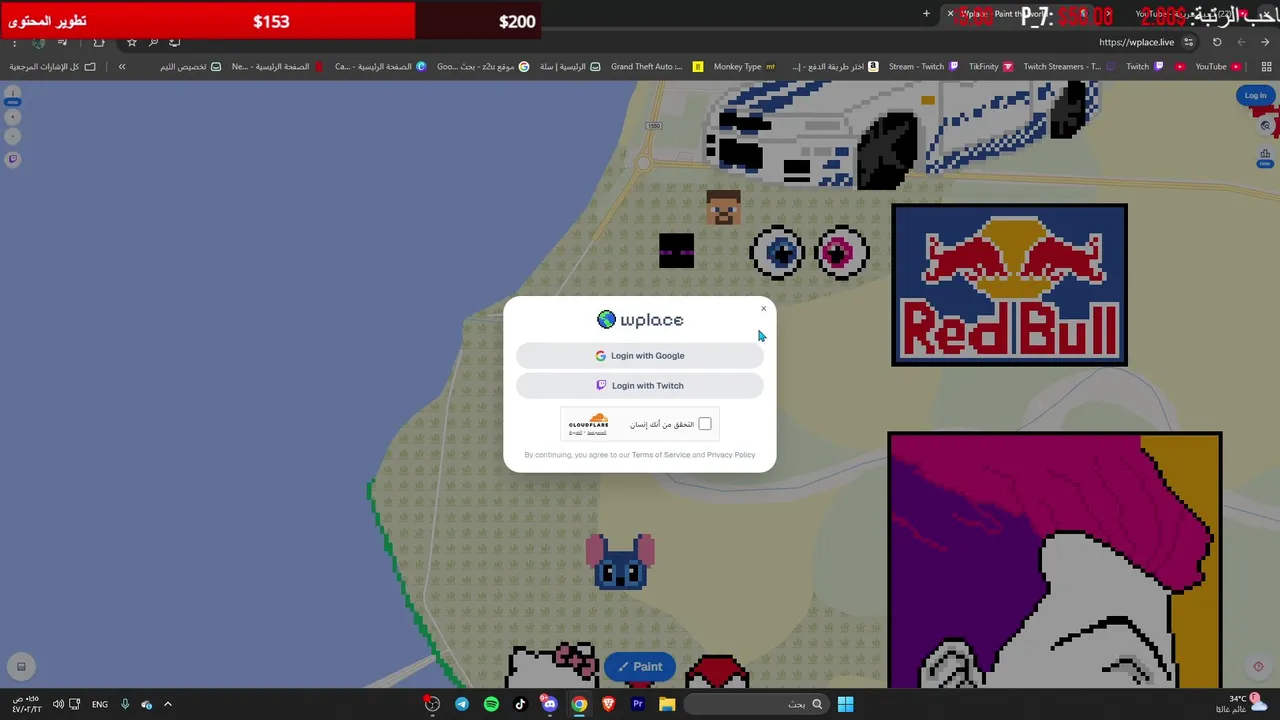Open the Twitch bookmark
The image size is (1280, 720).
point(1144,67)
